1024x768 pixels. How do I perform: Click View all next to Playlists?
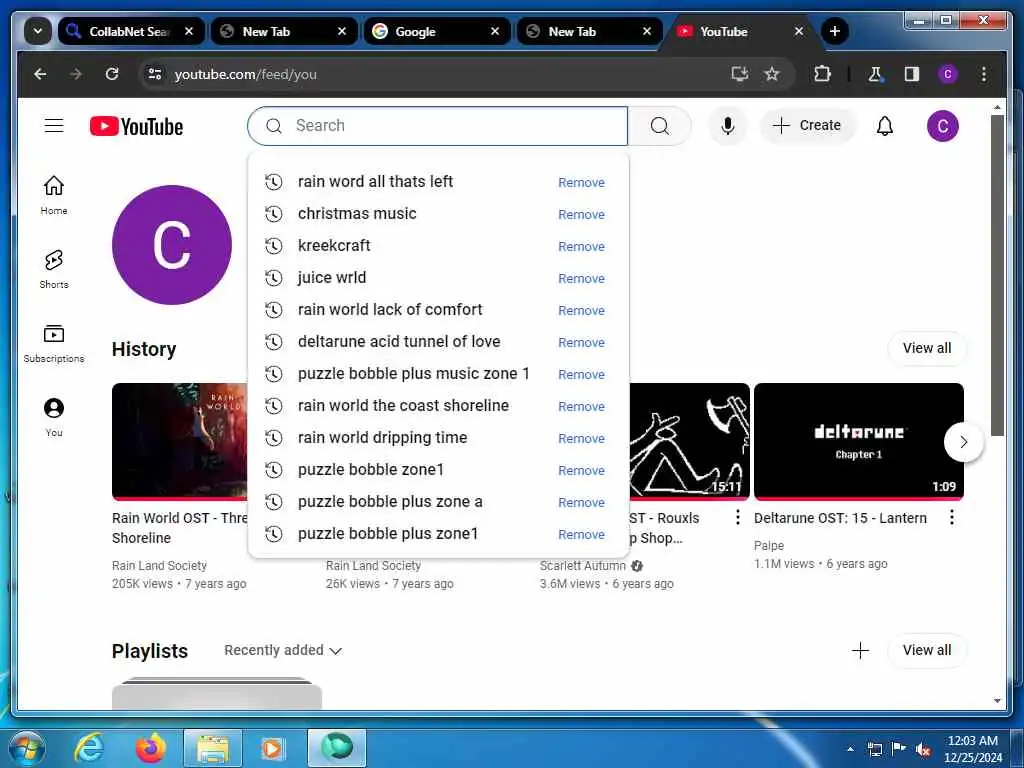click(927, 650)
